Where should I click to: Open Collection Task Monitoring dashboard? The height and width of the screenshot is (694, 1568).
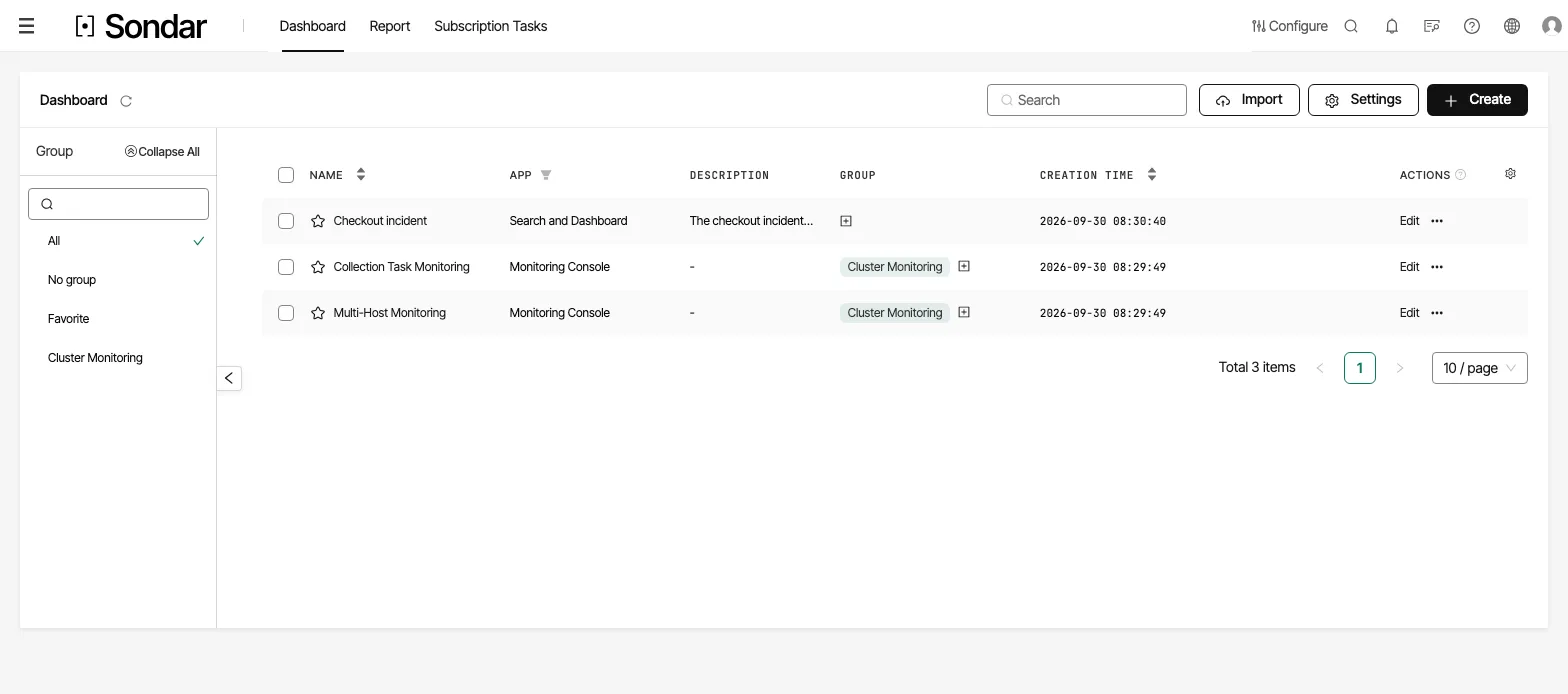(401, 267)
